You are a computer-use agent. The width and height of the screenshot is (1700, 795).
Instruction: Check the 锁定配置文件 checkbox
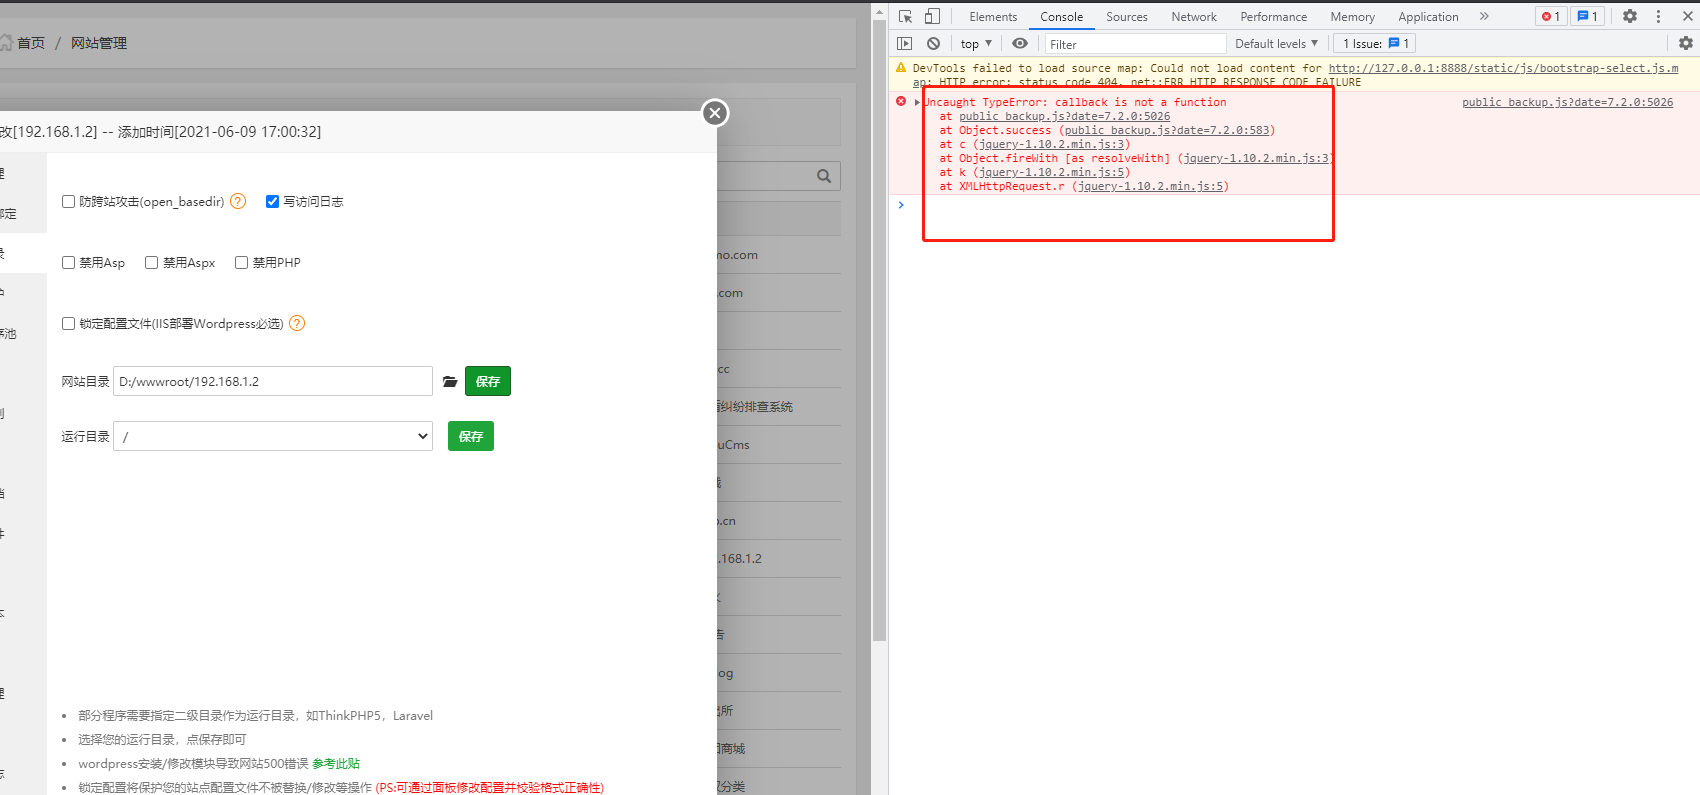[x=68, y=323]
